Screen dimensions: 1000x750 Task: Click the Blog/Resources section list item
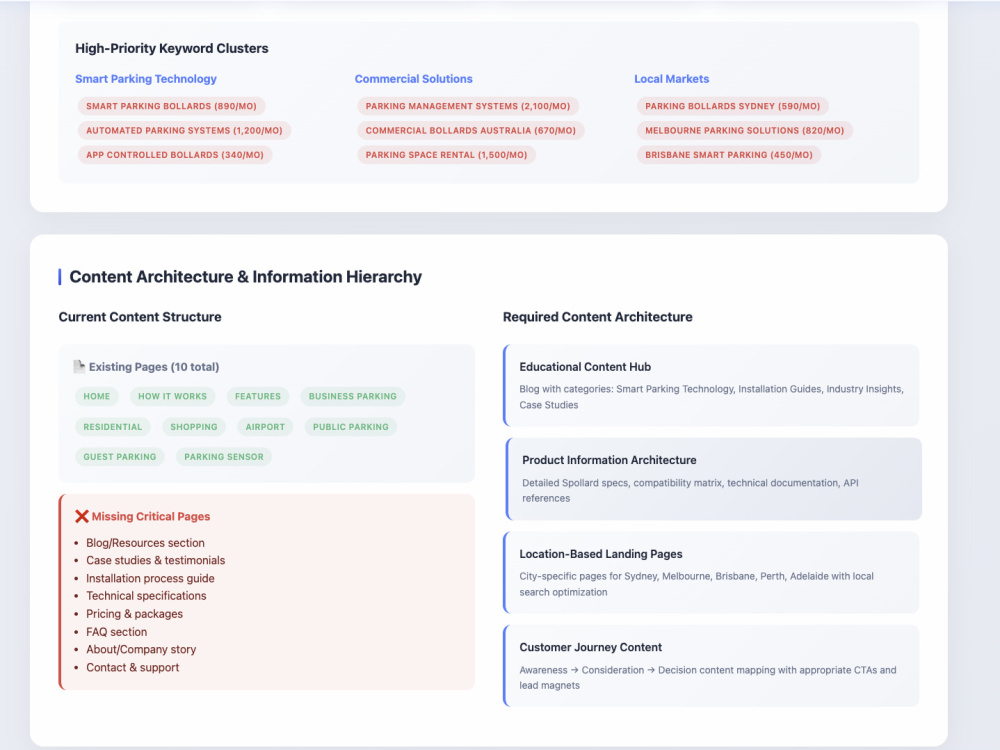tap(145, 543)
